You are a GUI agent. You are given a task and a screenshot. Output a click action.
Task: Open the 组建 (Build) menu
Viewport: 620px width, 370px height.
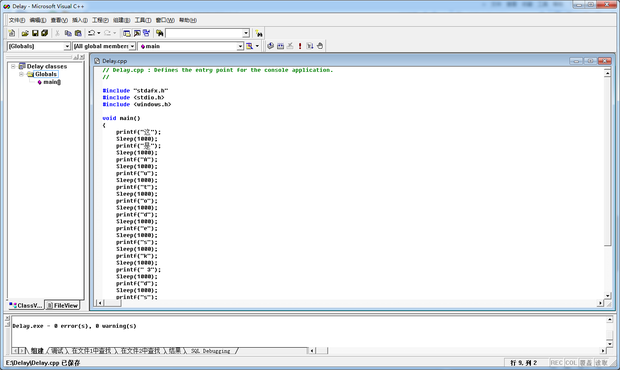tap(121, 20)
